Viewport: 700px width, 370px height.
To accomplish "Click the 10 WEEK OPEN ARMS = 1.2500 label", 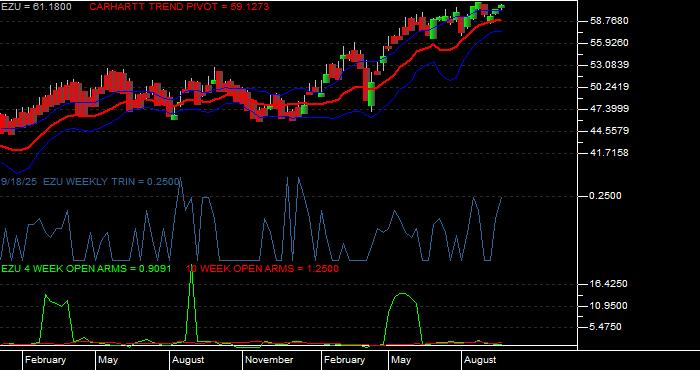I will click(262, 269).
